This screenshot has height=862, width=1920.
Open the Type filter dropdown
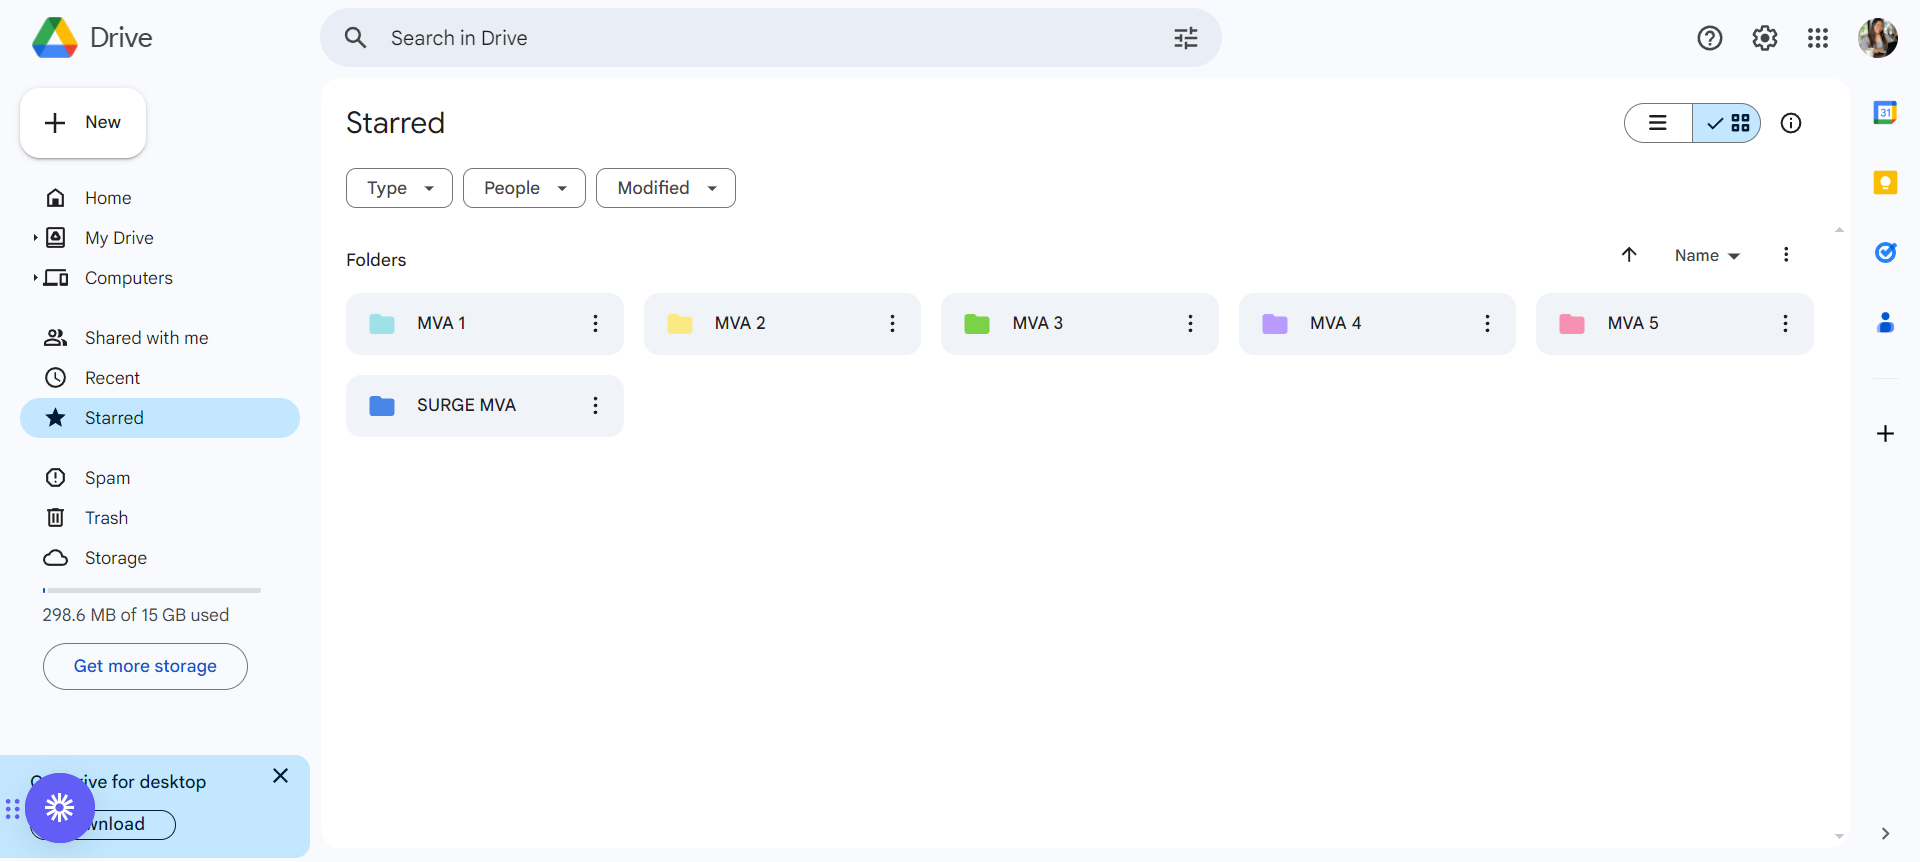pos(399,188)
